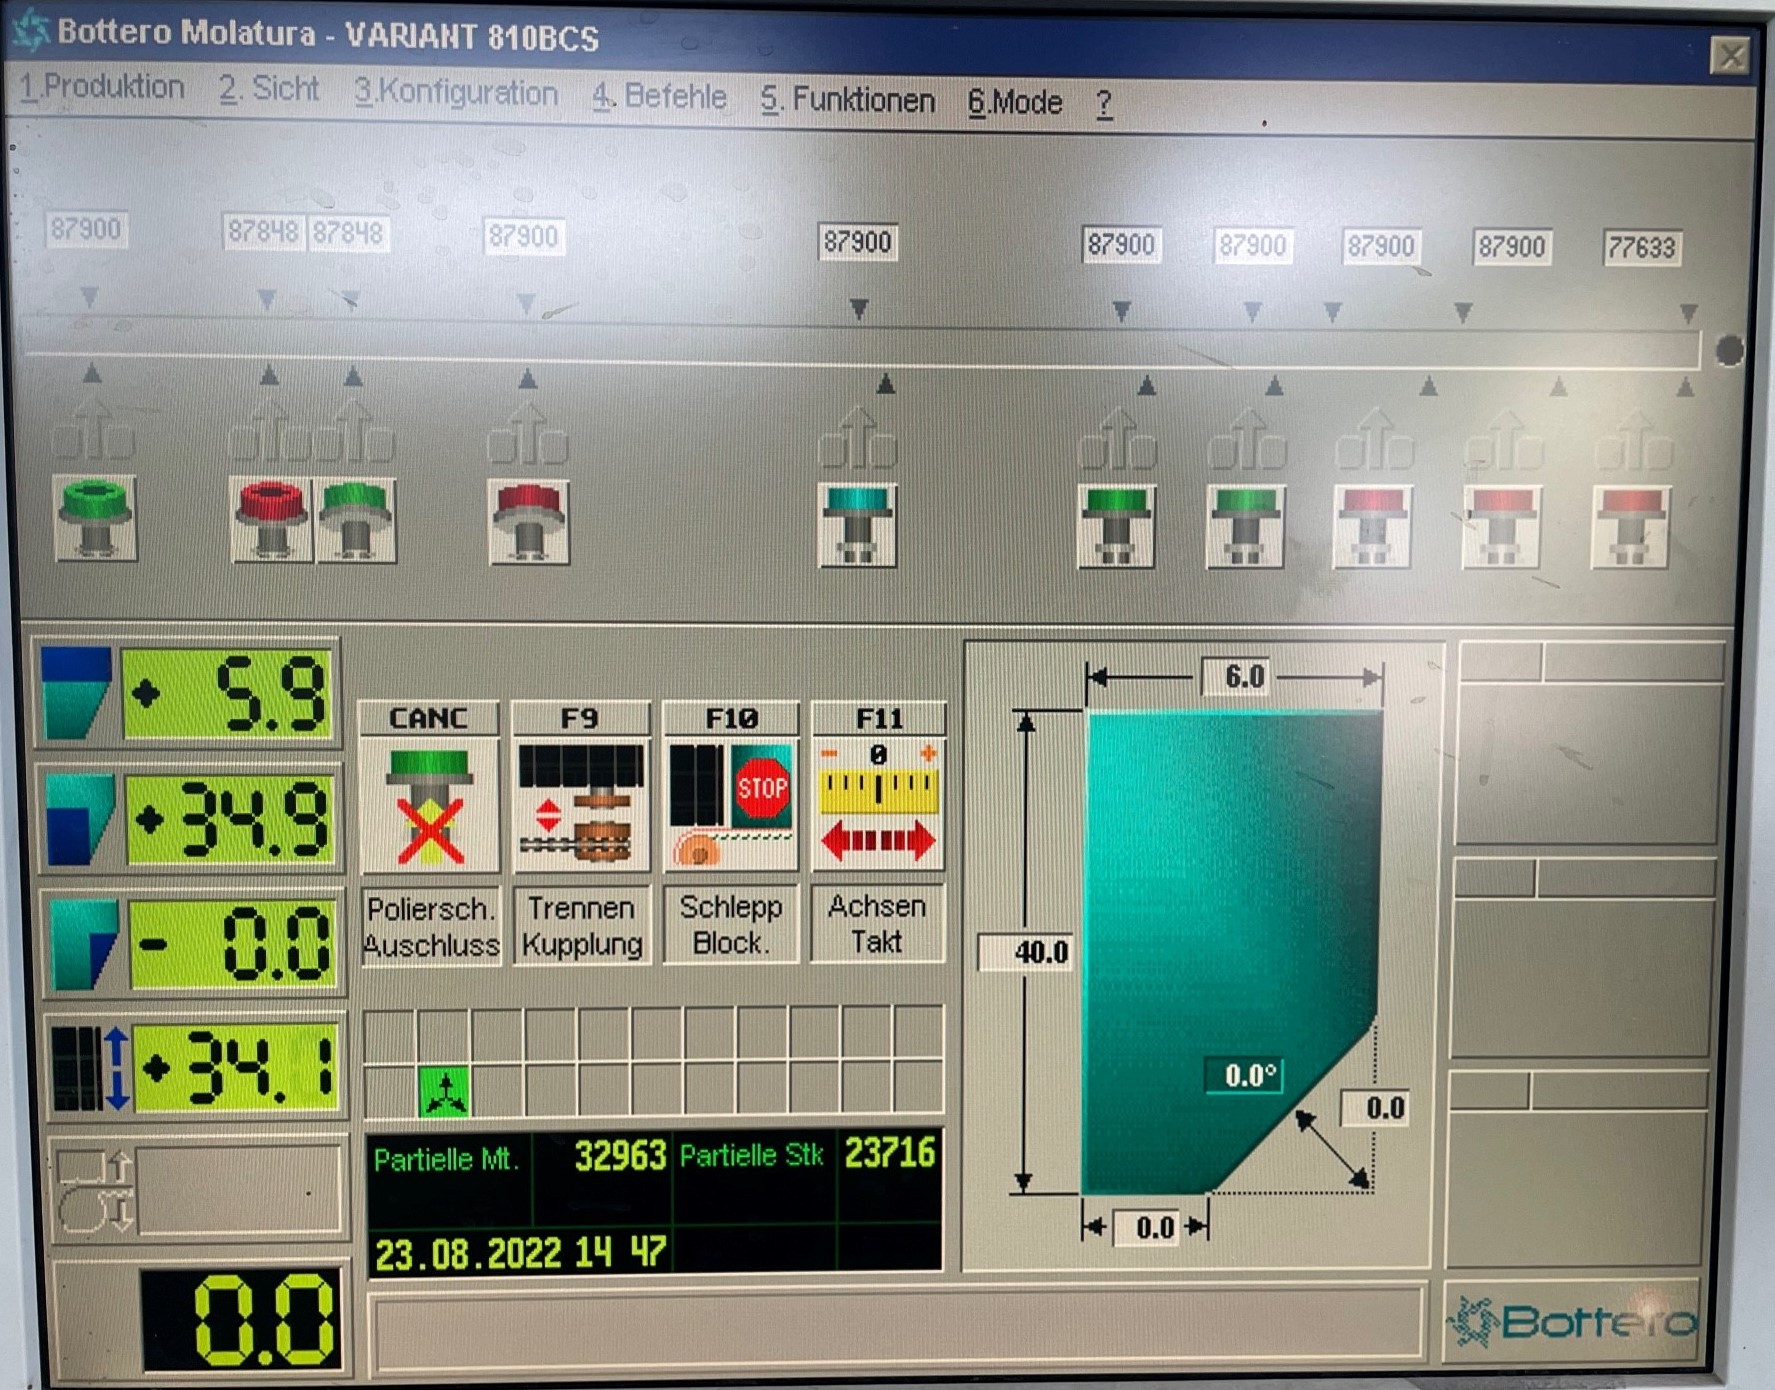Click the faded up-arrow icon above the teal spindle

[x=857, y=438]
